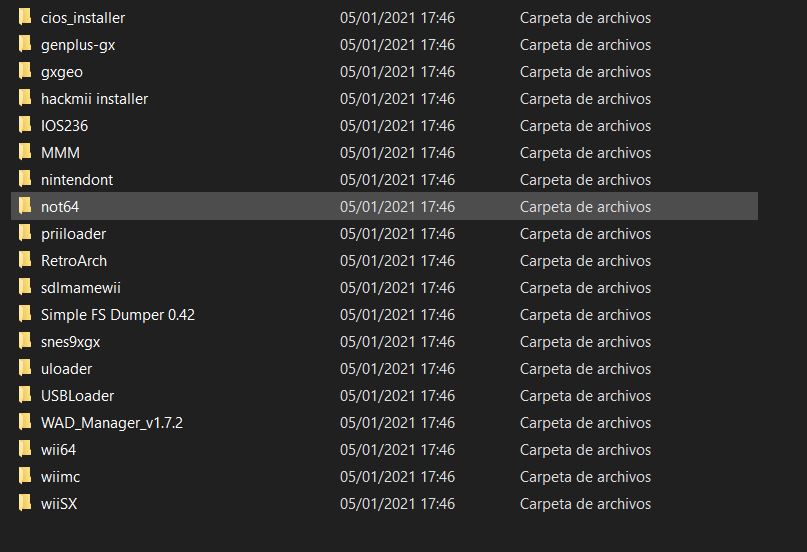Click the wii64 folder name

tap(58, 450)
